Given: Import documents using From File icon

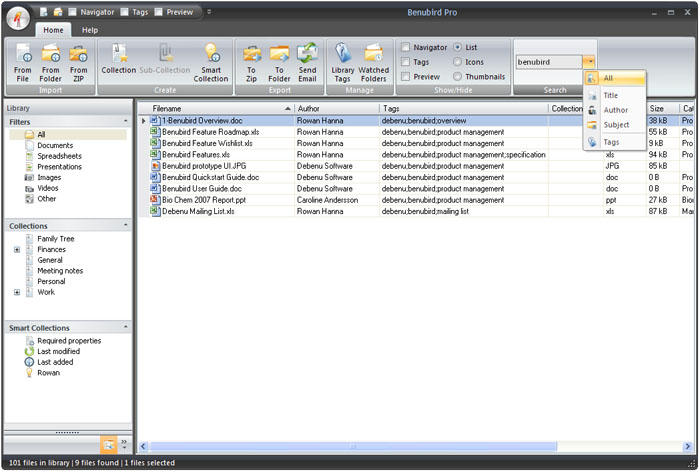Looking at the screenshot, I should point(22,63).
